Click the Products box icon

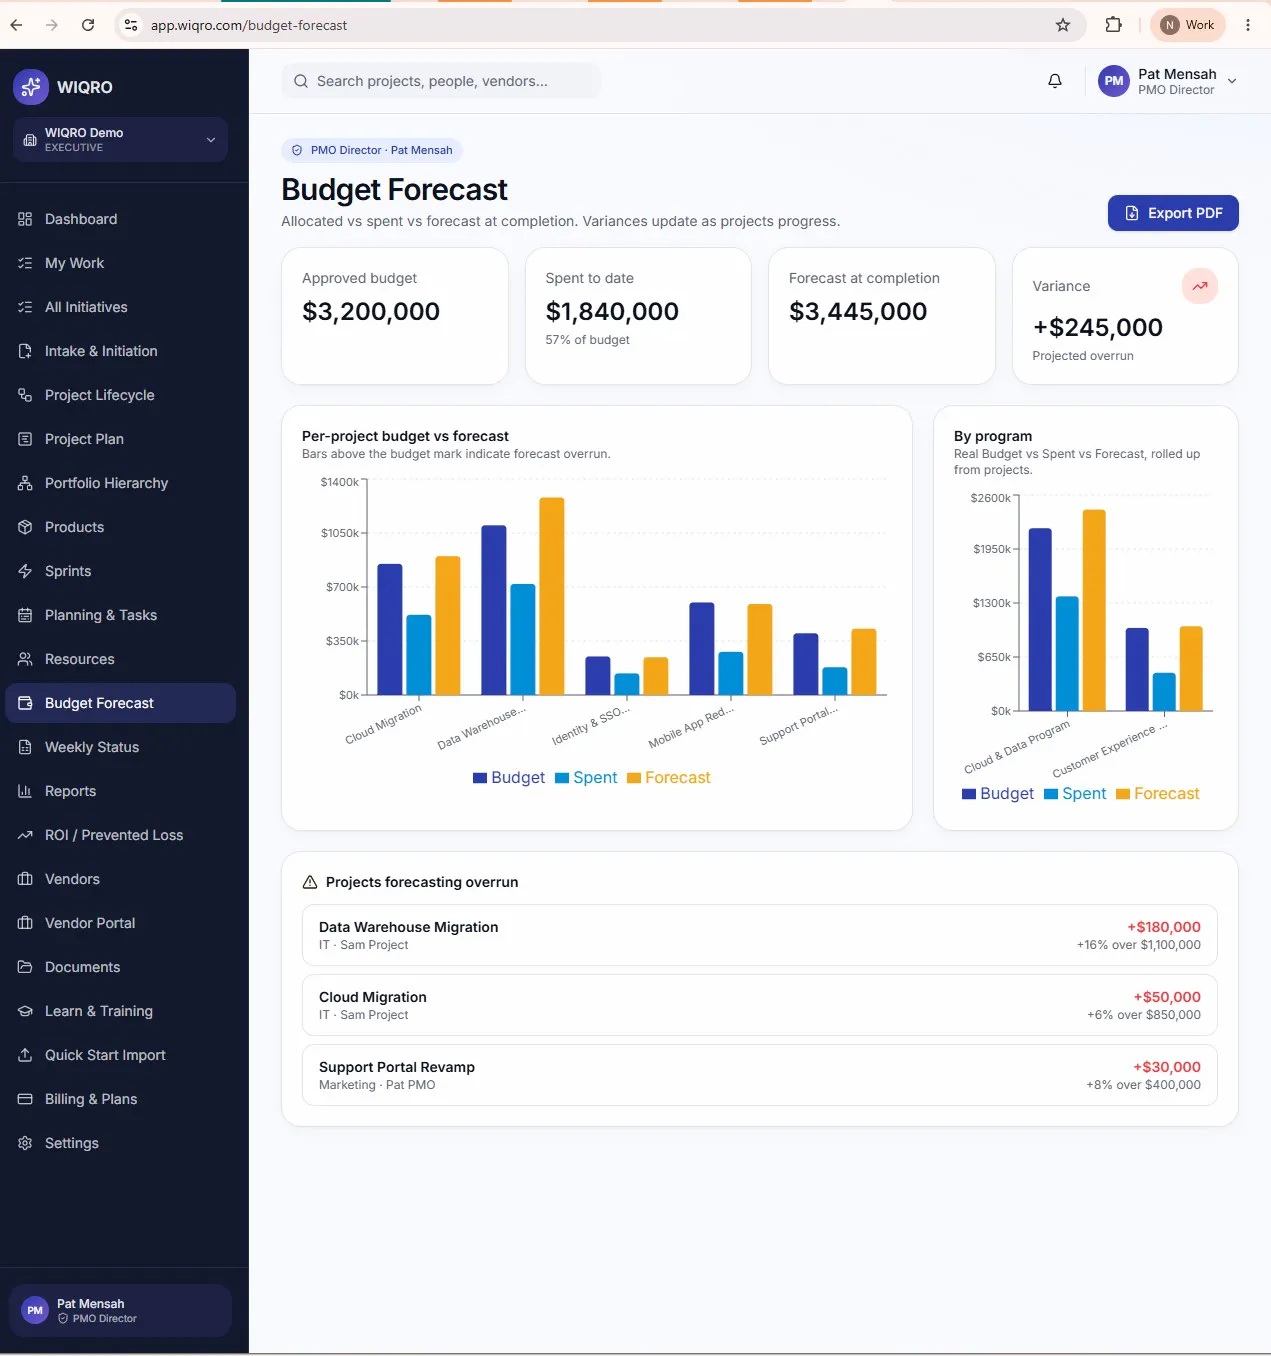tap(25, 527)
